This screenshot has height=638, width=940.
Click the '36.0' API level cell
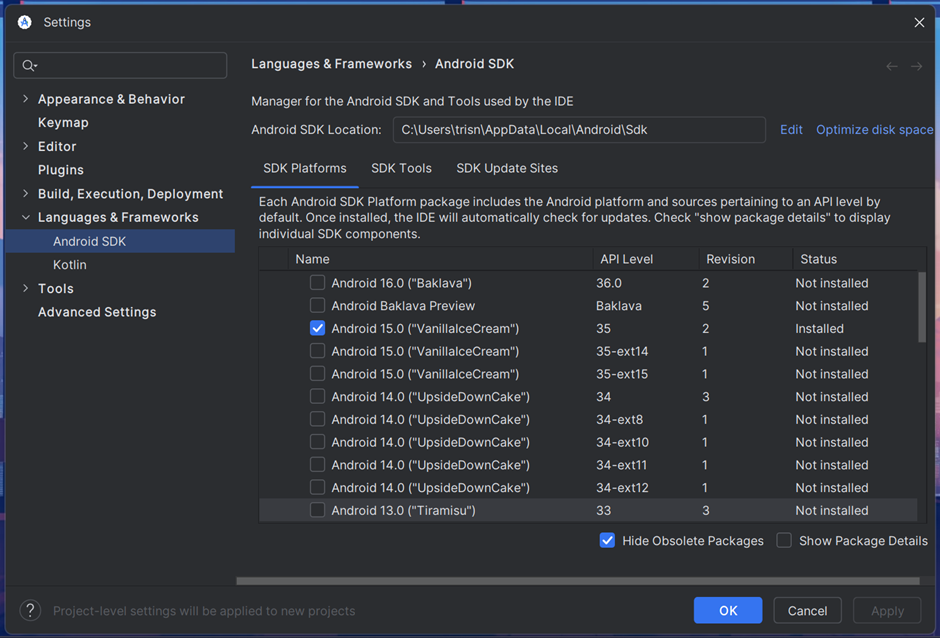click(608, 283)
